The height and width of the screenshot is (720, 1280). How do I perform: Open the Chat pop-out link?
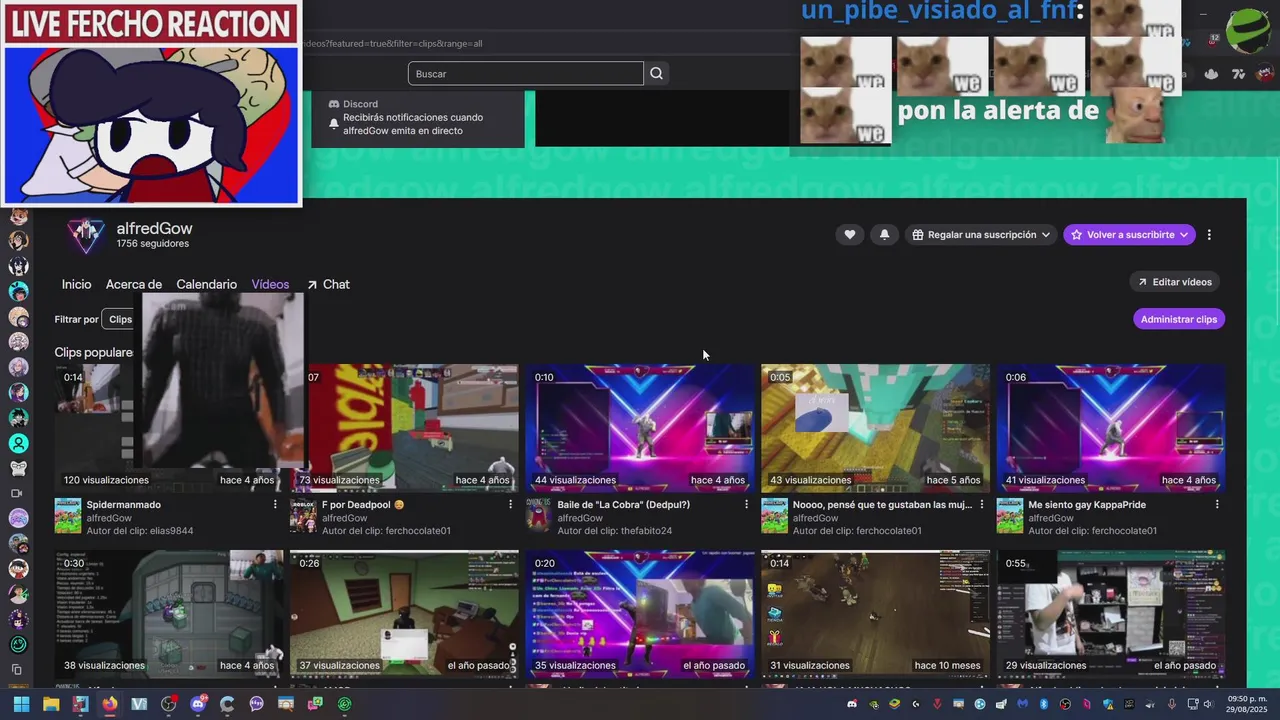(328, 284)
